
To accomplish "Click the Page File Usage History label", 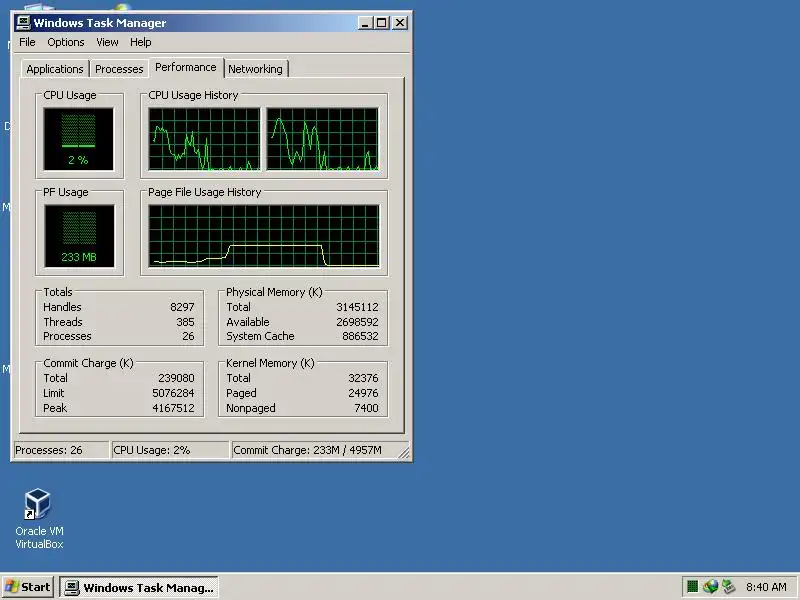I will coord(205,192).
